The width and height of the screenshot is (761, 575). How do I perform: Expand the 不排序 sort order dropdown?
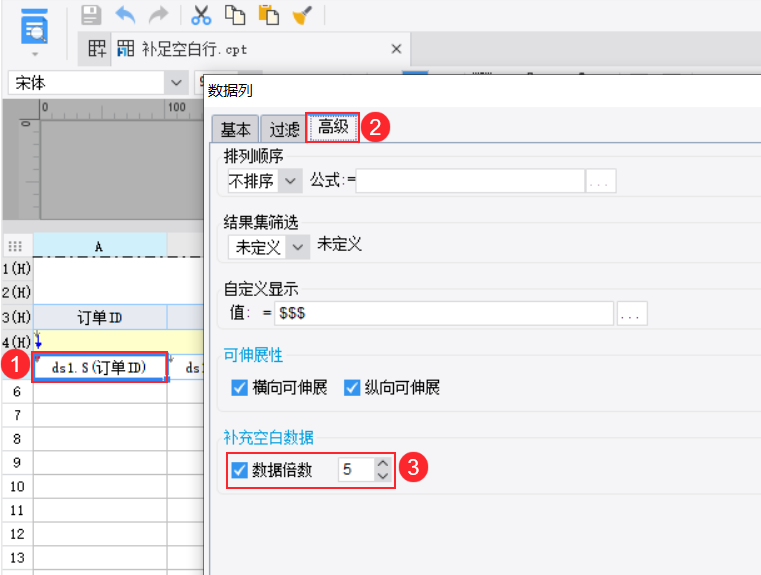pos(290,181)
